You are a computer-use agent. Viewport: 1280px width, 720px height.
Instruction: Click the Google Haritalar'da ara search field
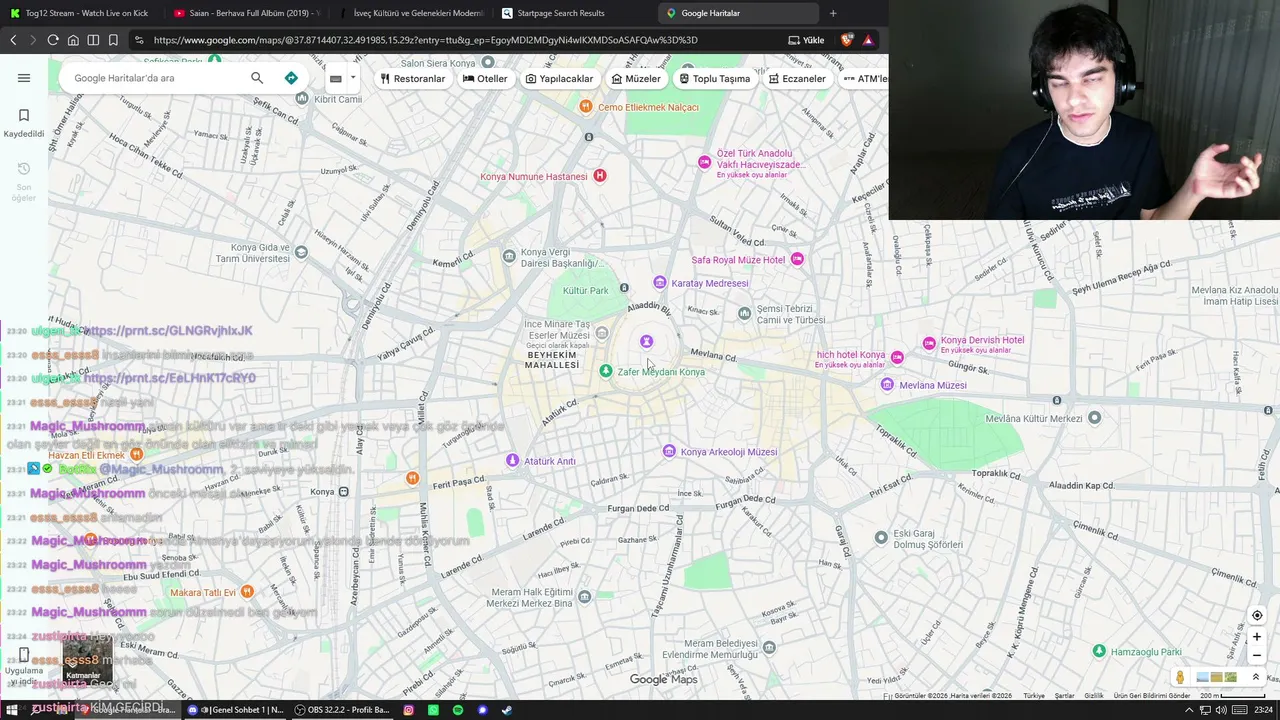click(x=155, y=78)
